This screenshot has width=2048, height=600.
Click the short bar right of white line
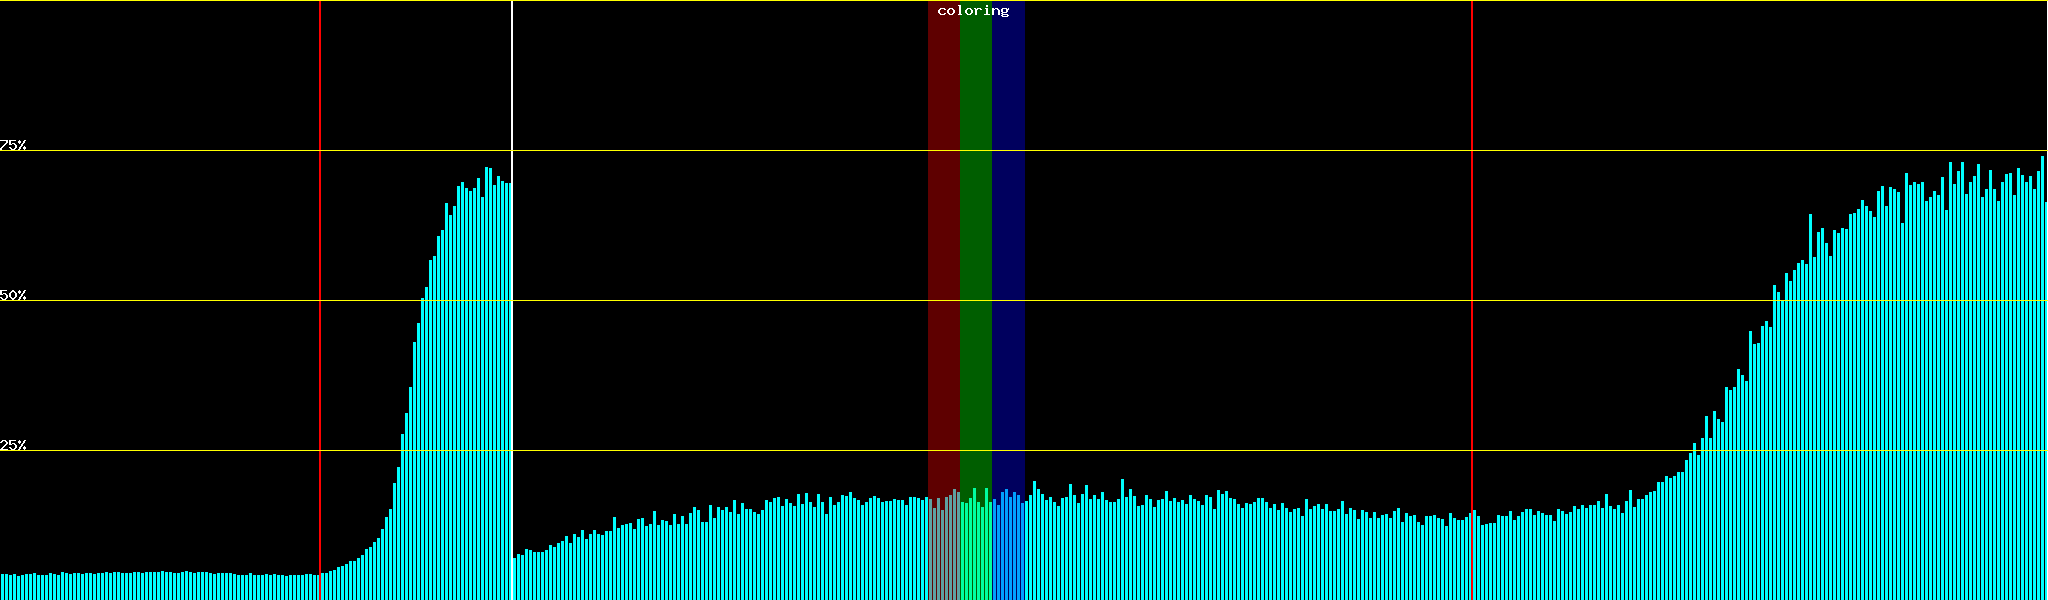coord(514,580)
